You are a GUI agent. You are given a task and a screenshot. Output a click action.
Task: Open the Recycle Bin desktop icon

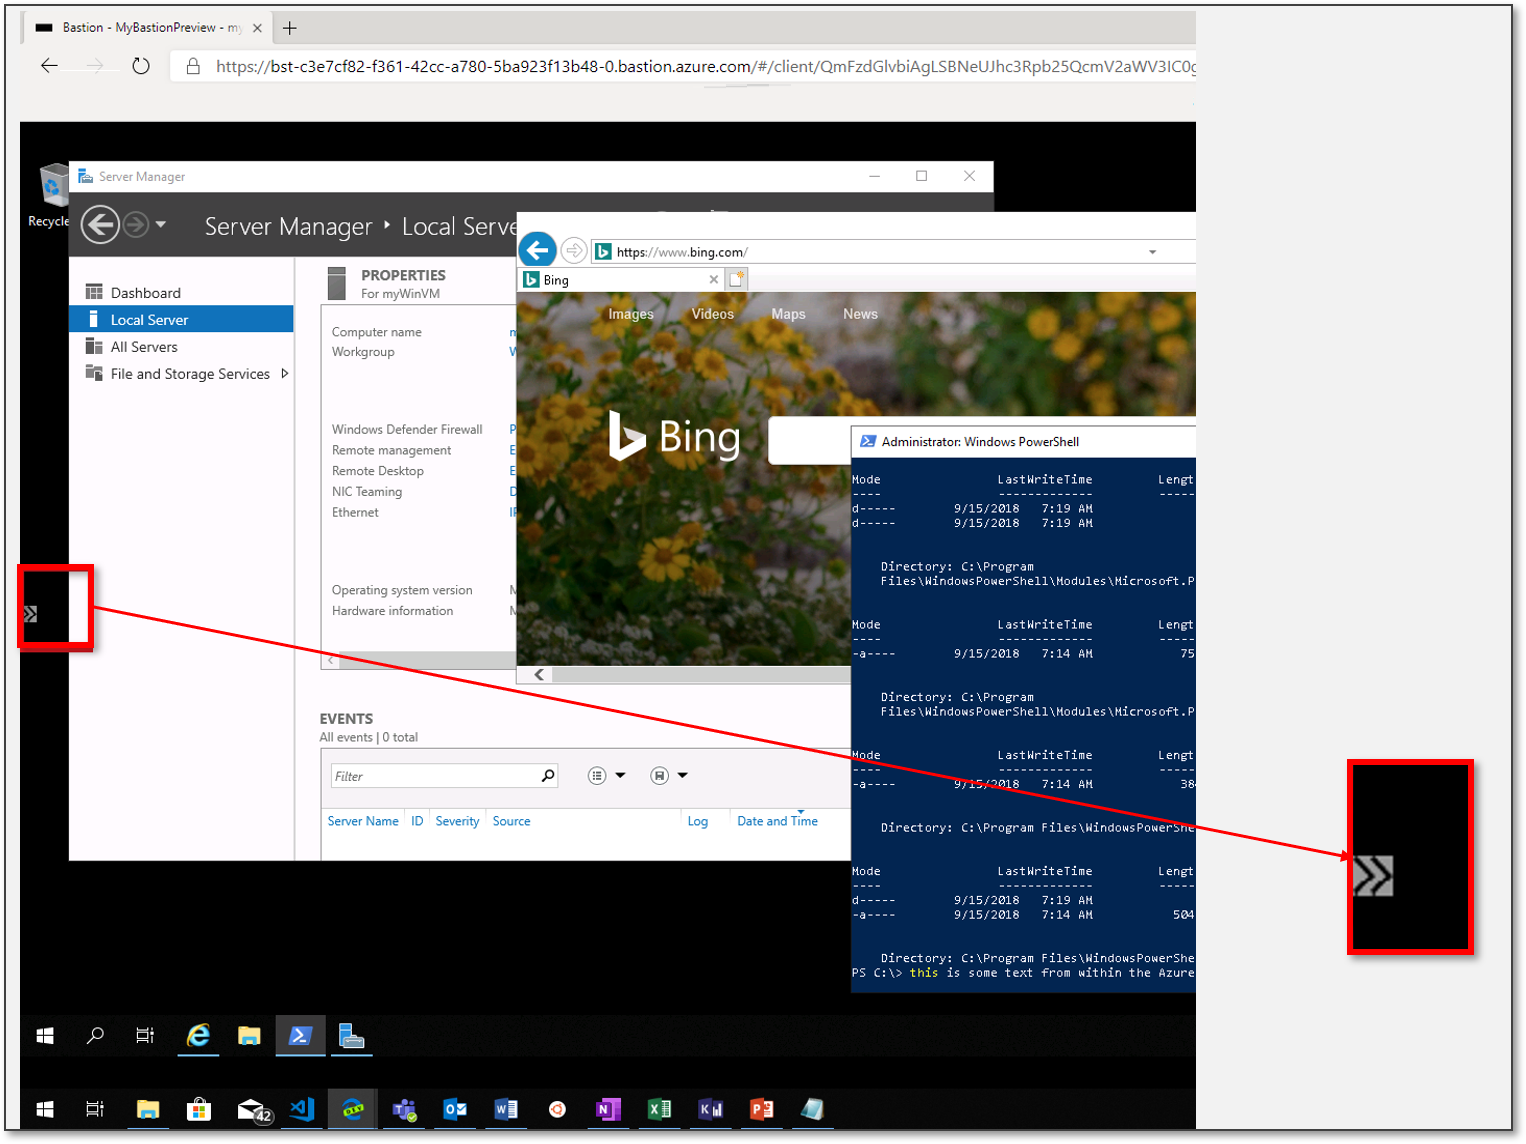[x=50, y=195]
